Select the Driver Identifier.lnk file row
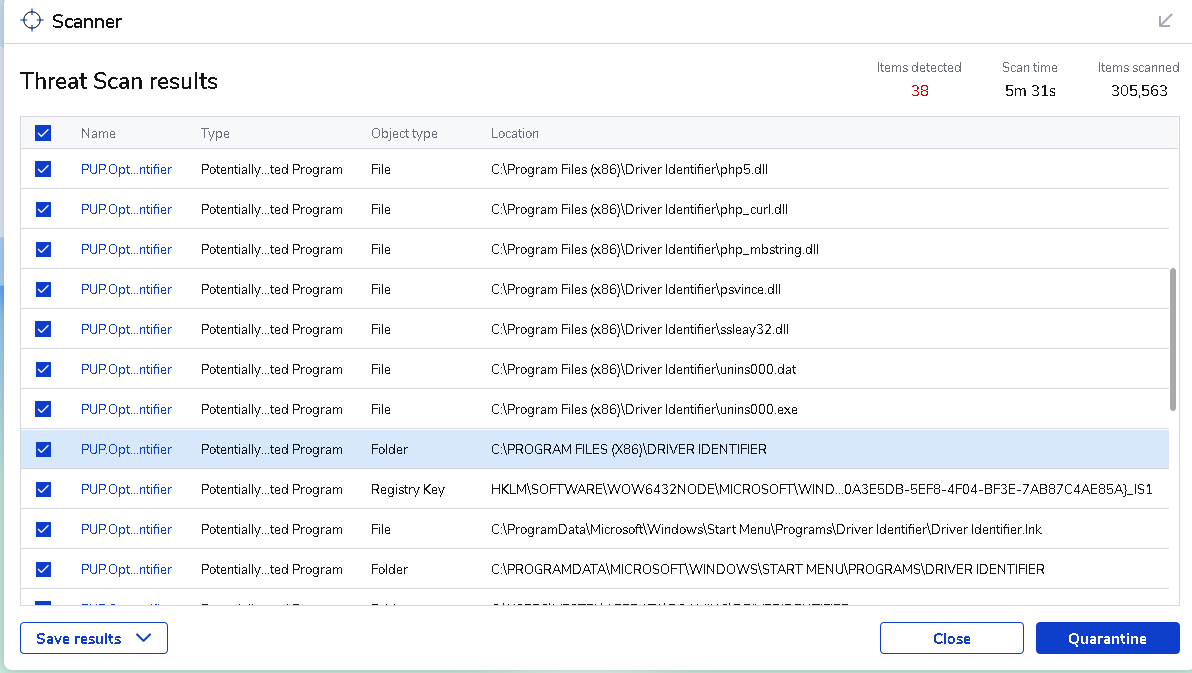Viewport: 1192px width, 673px height. coord(766,529)
